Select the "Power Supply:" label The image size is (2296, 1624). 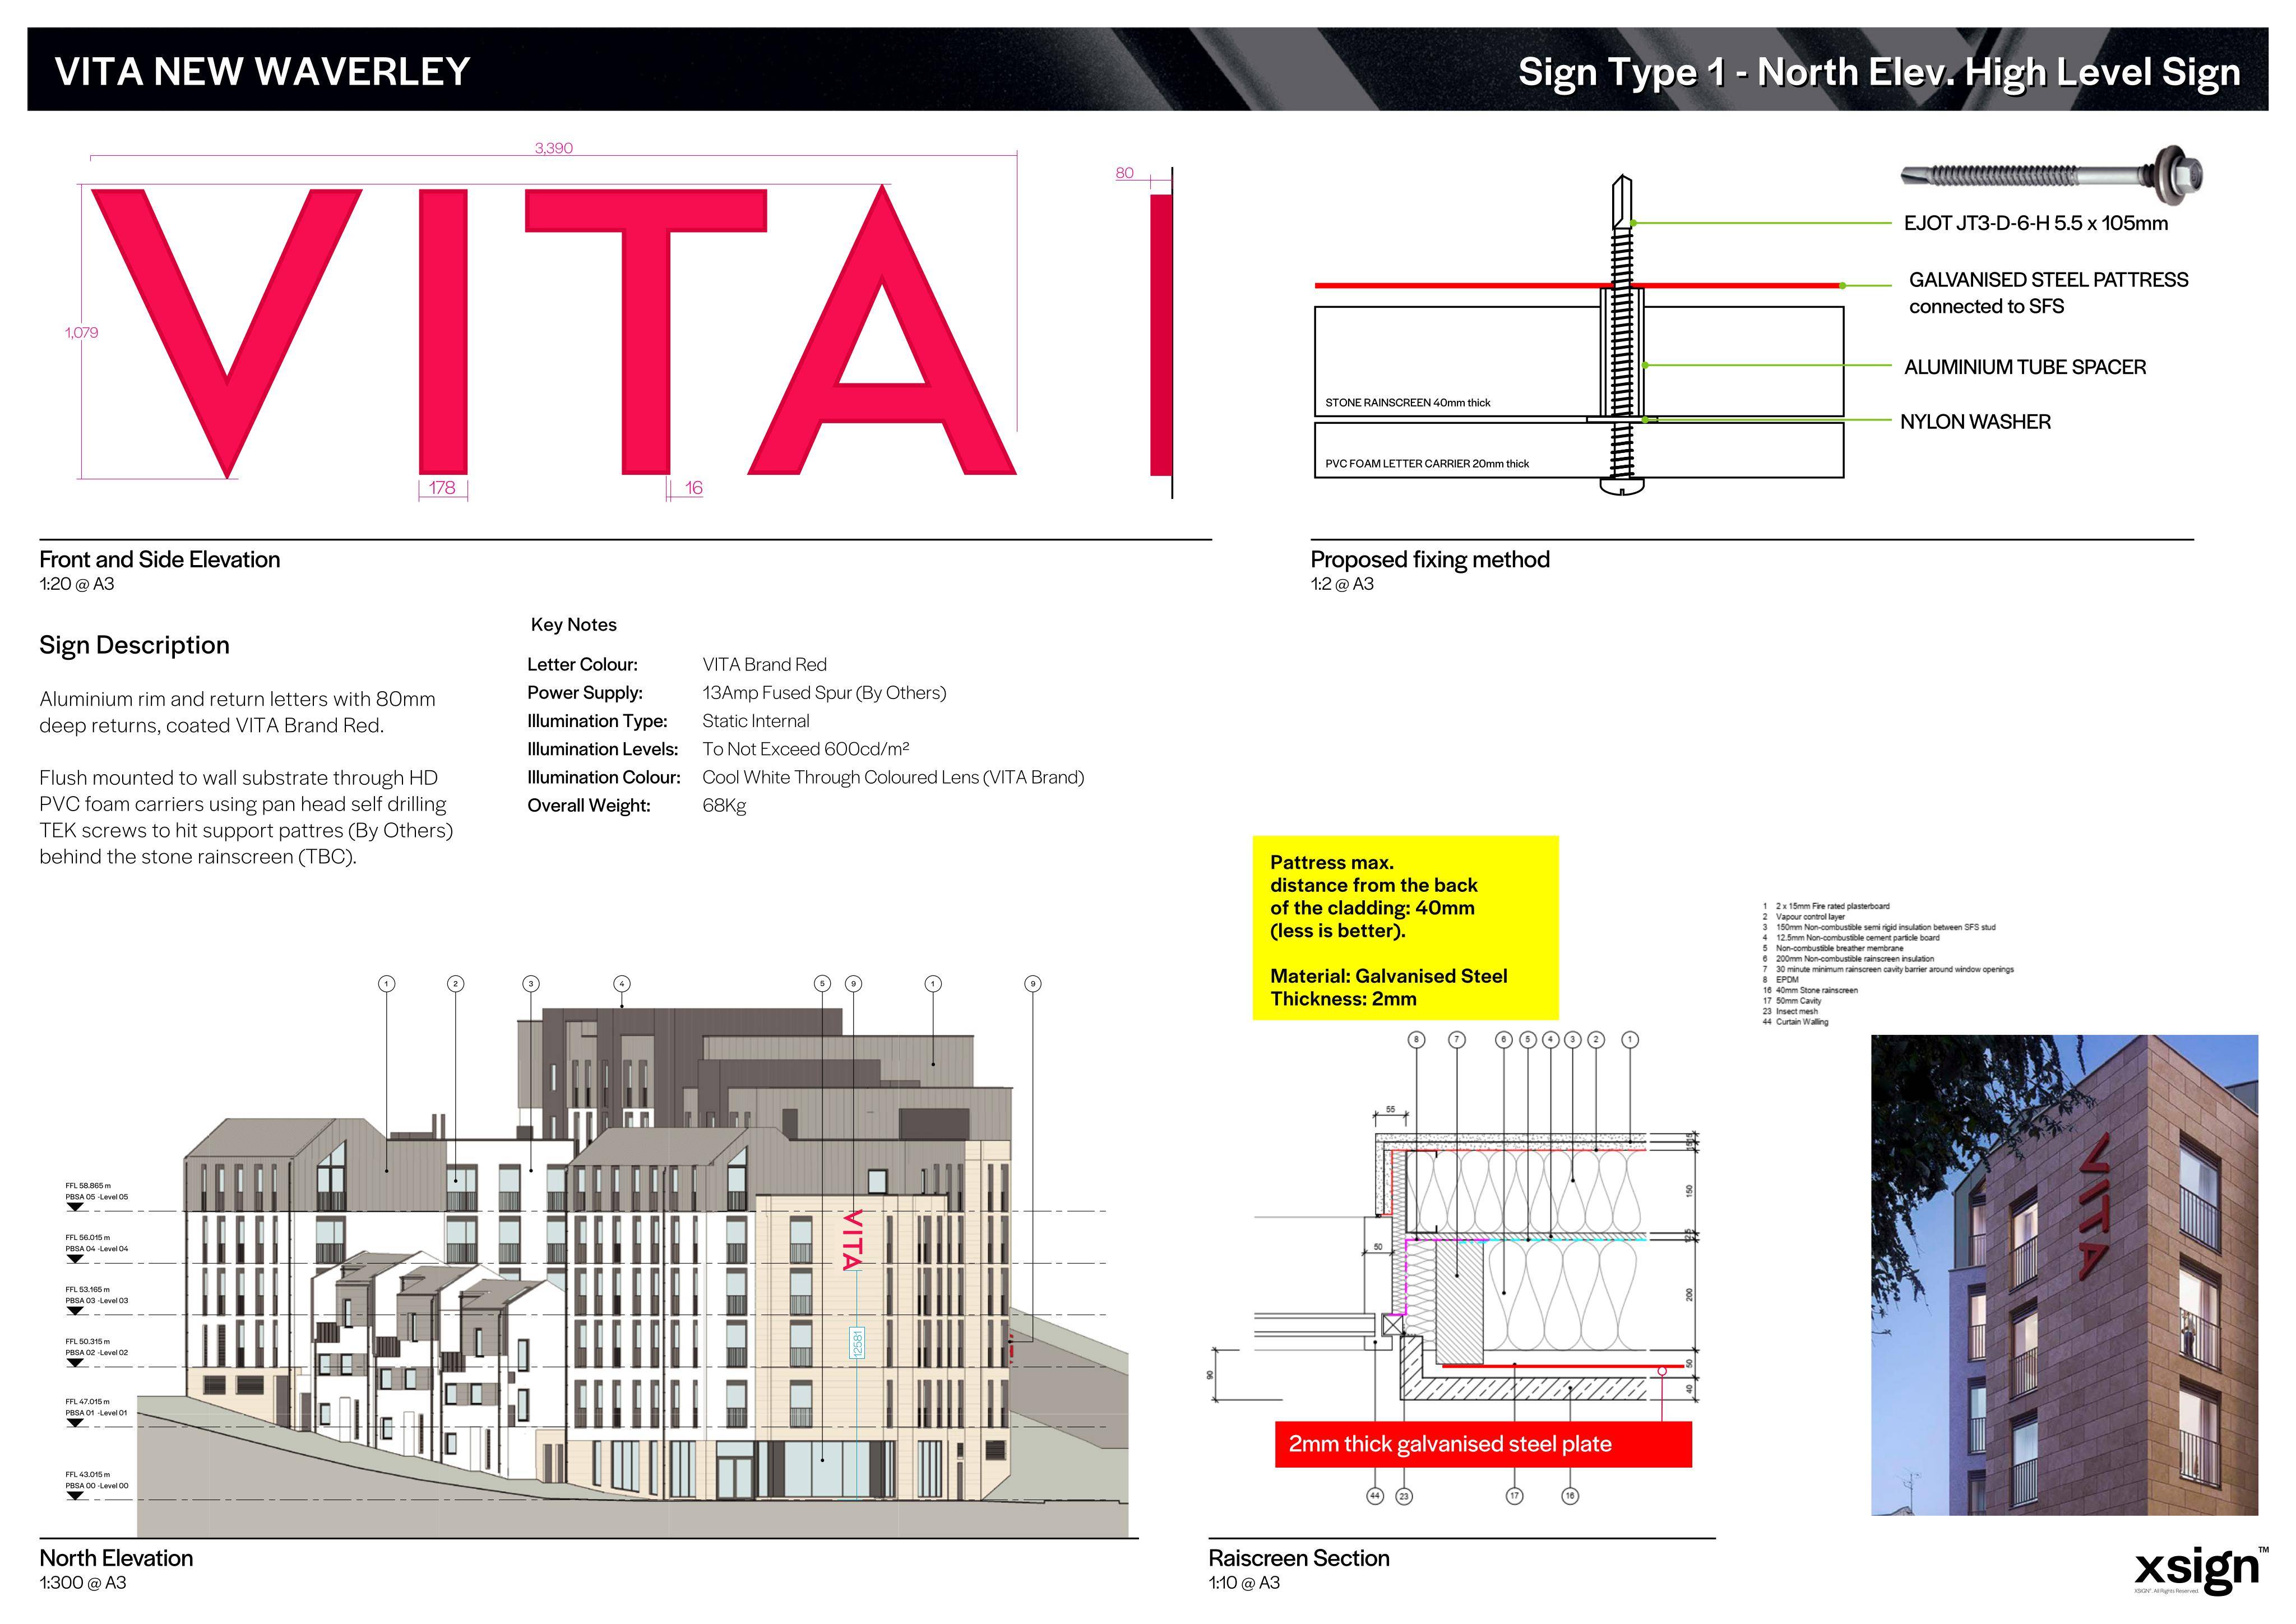pos(585,693)
